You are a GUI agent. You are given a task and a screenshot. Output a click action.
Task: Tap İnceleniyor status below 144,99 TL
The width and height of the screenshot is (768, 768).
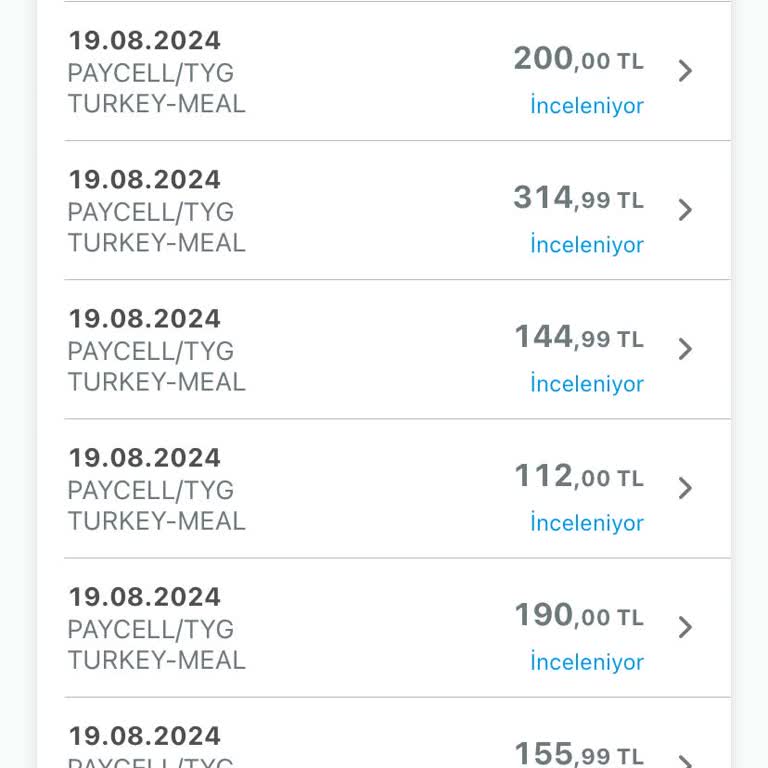(587, 384)
